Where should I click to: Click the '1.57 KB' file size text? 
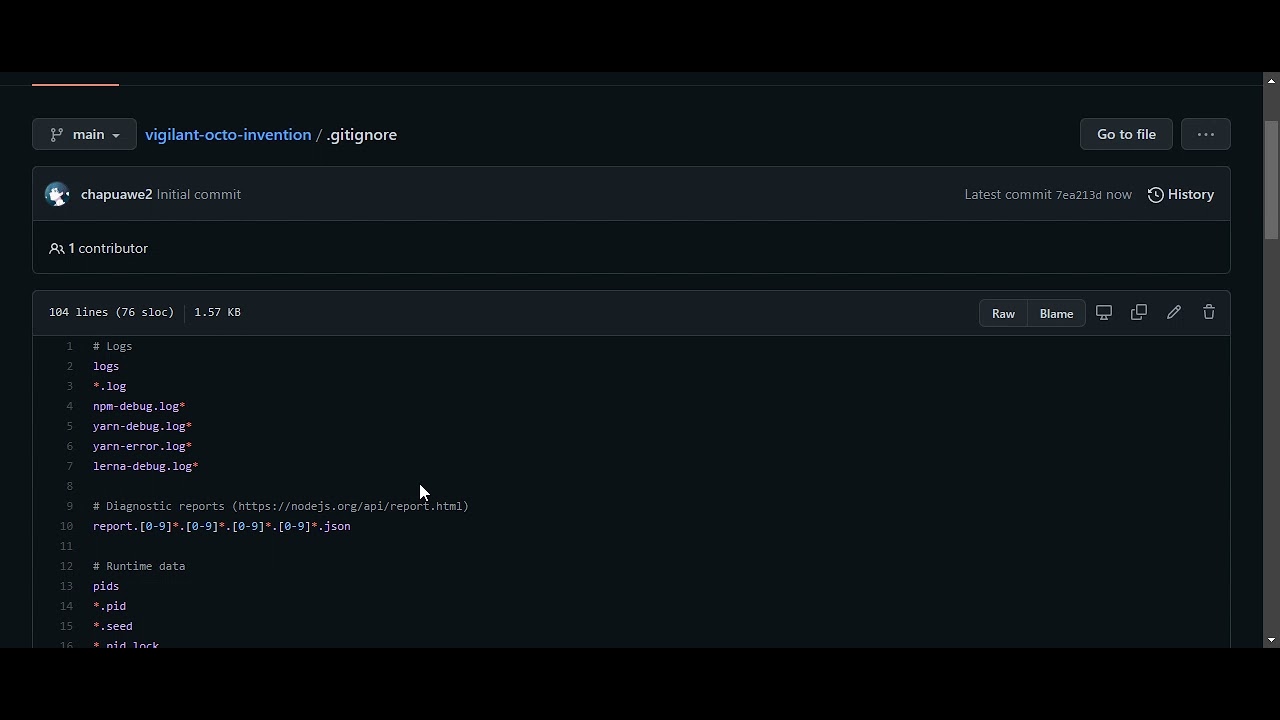(217, 312)
